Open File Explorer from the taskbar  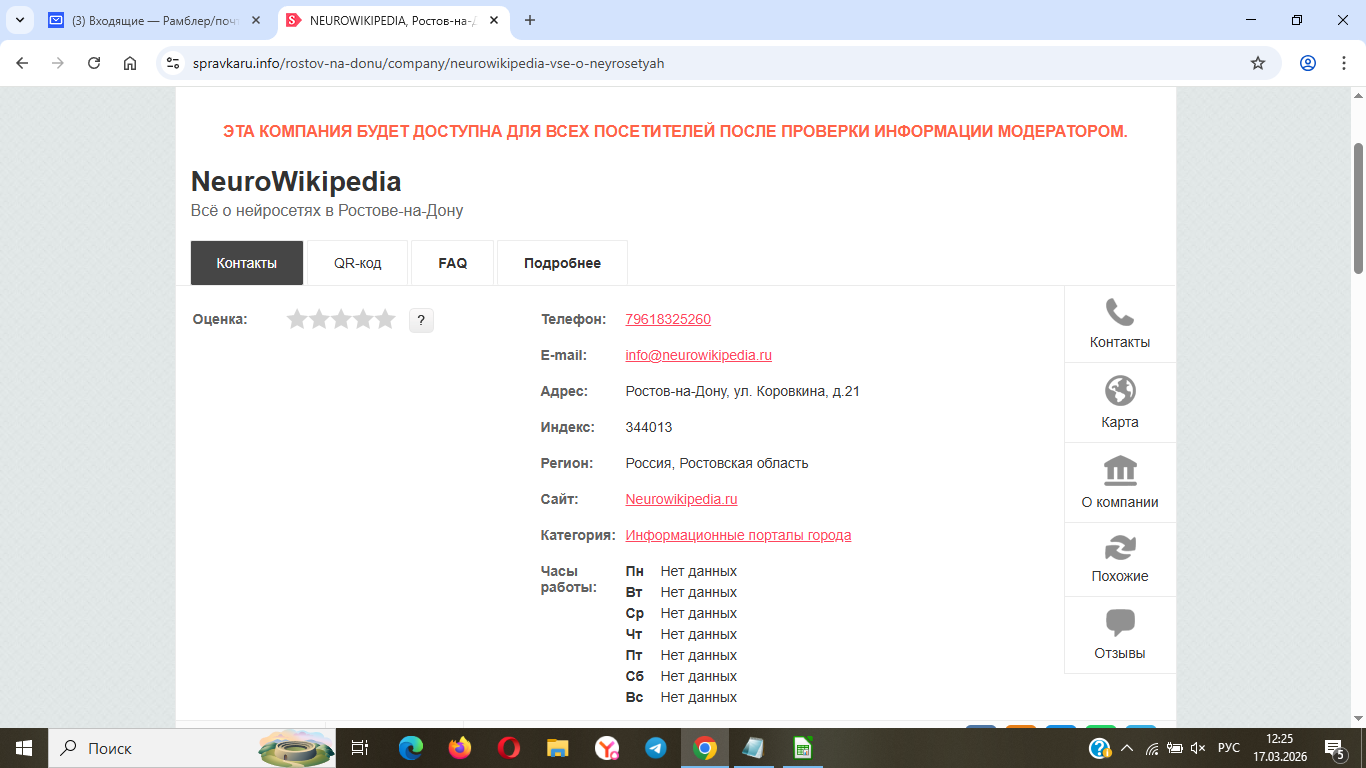[558, 748]
